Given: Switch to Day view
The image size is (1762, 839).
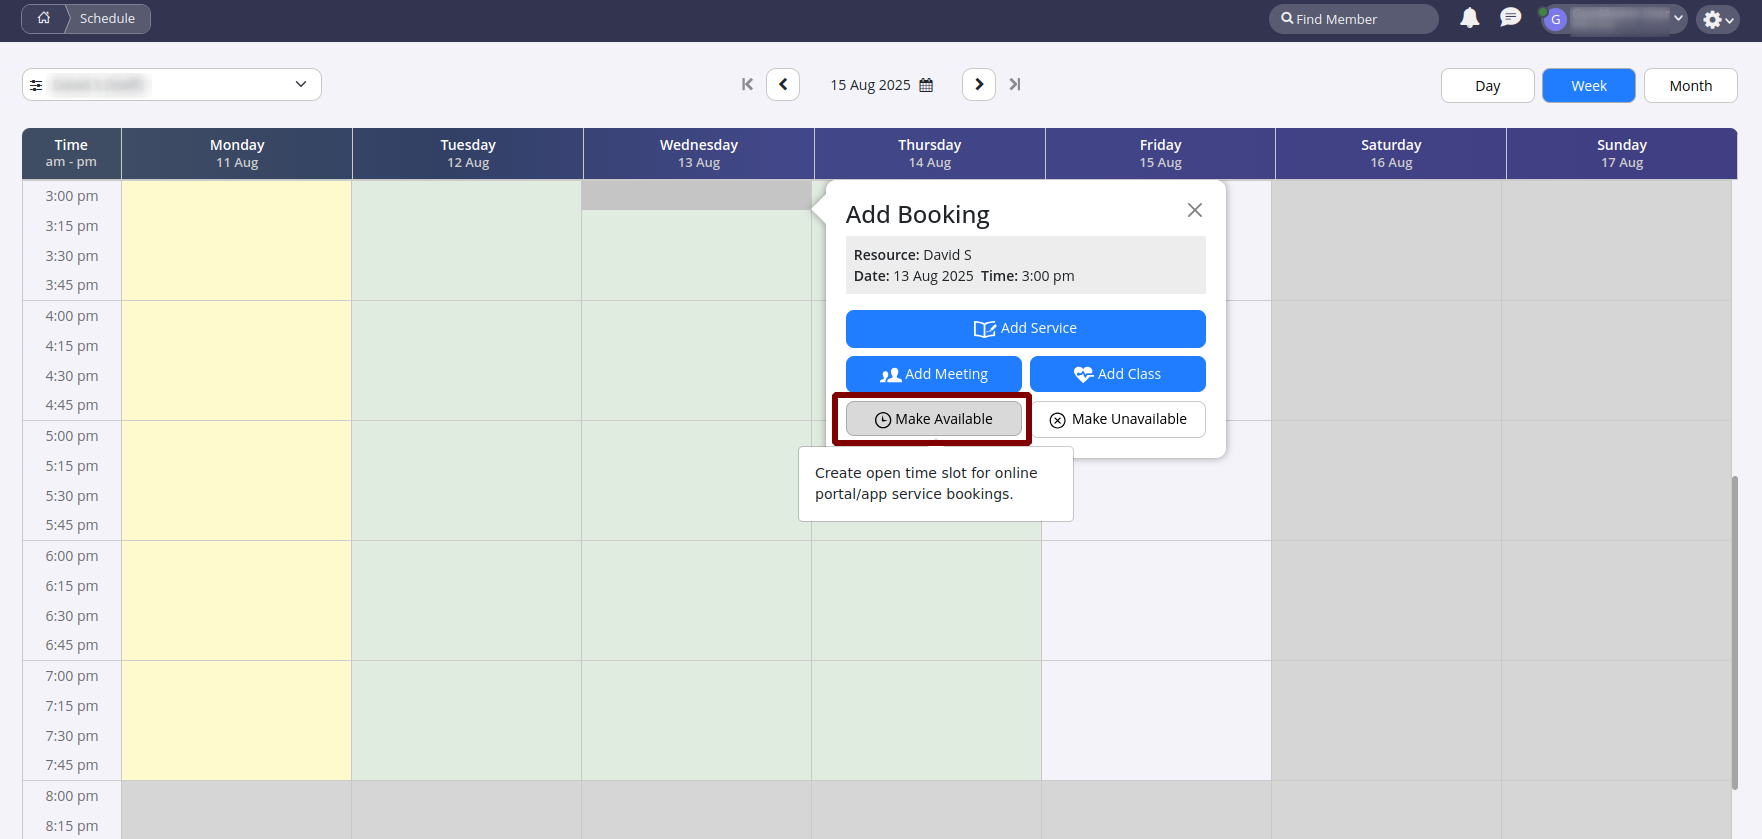Looking at the screenshot, I should coord(1487,86).
